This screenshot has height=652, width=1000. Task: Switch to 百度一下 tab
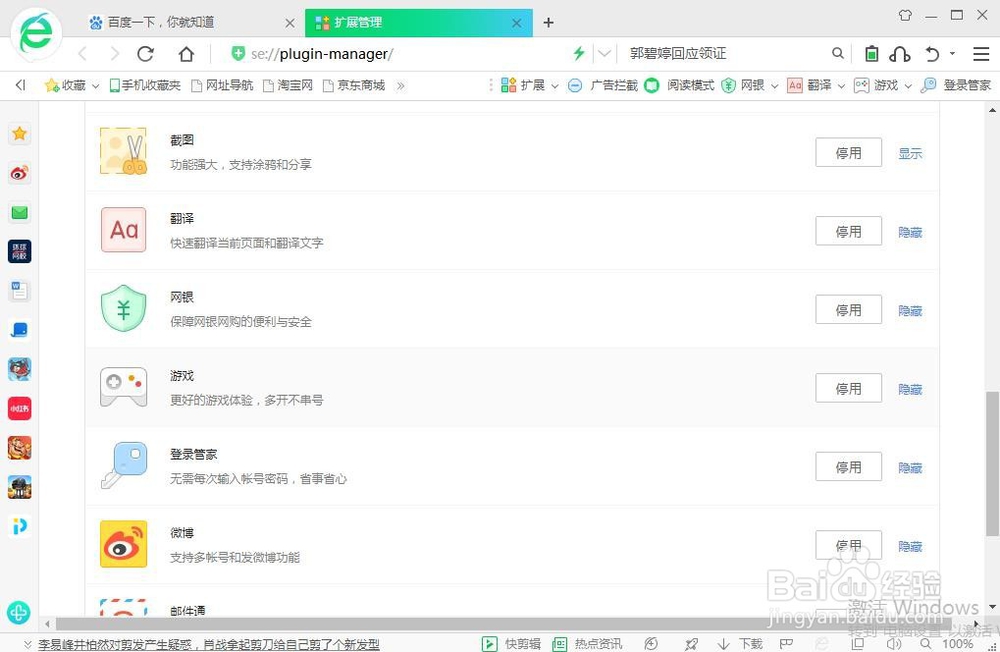coord(191,22)
